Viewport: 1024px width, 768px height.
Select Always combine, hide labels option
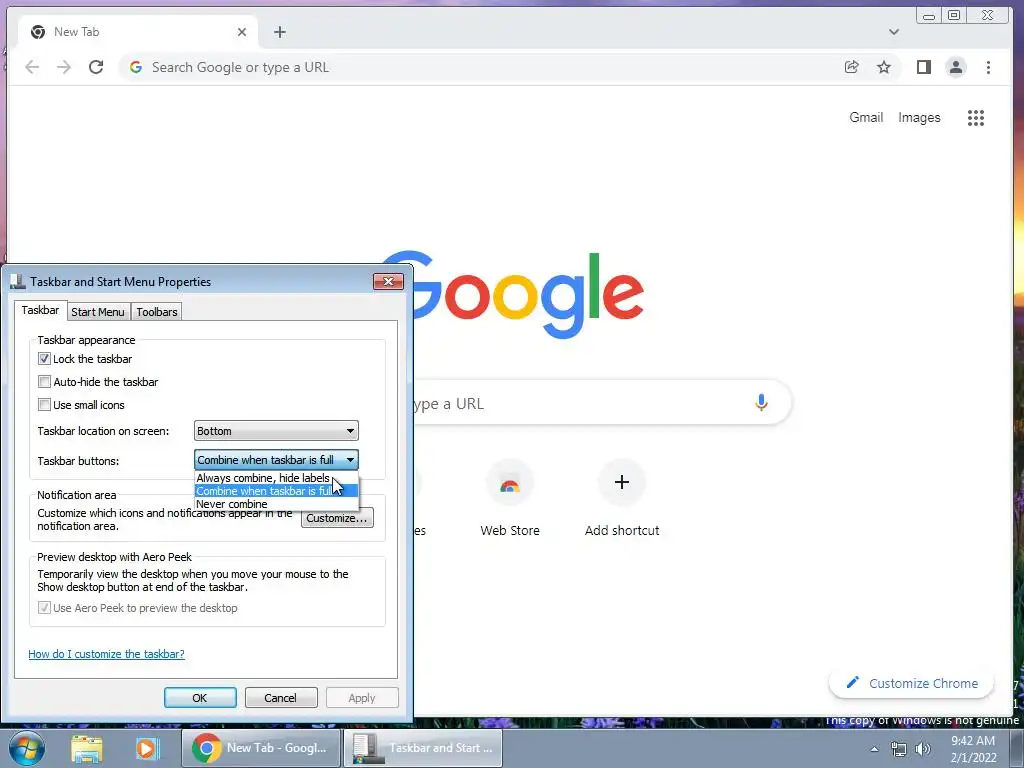click(276, 478)
